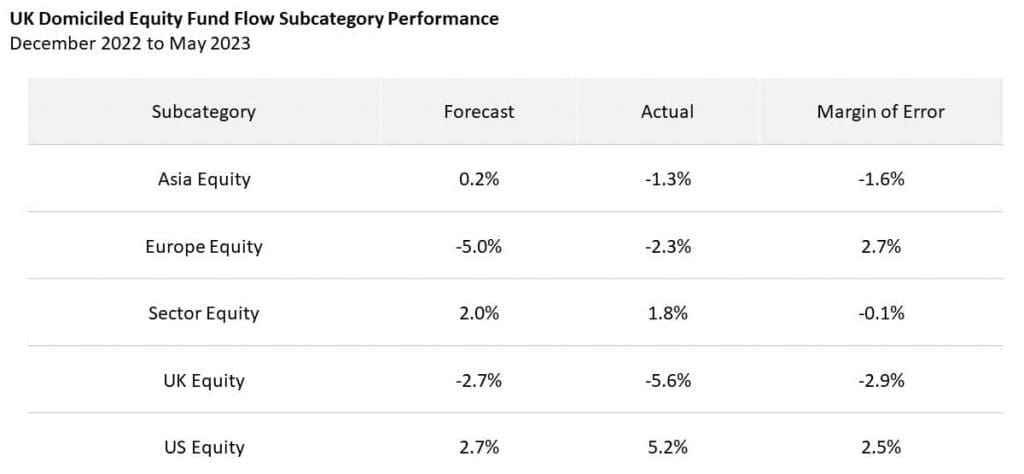Click the Actual column header
This screenshot has height=474, width=1024.
667,112
